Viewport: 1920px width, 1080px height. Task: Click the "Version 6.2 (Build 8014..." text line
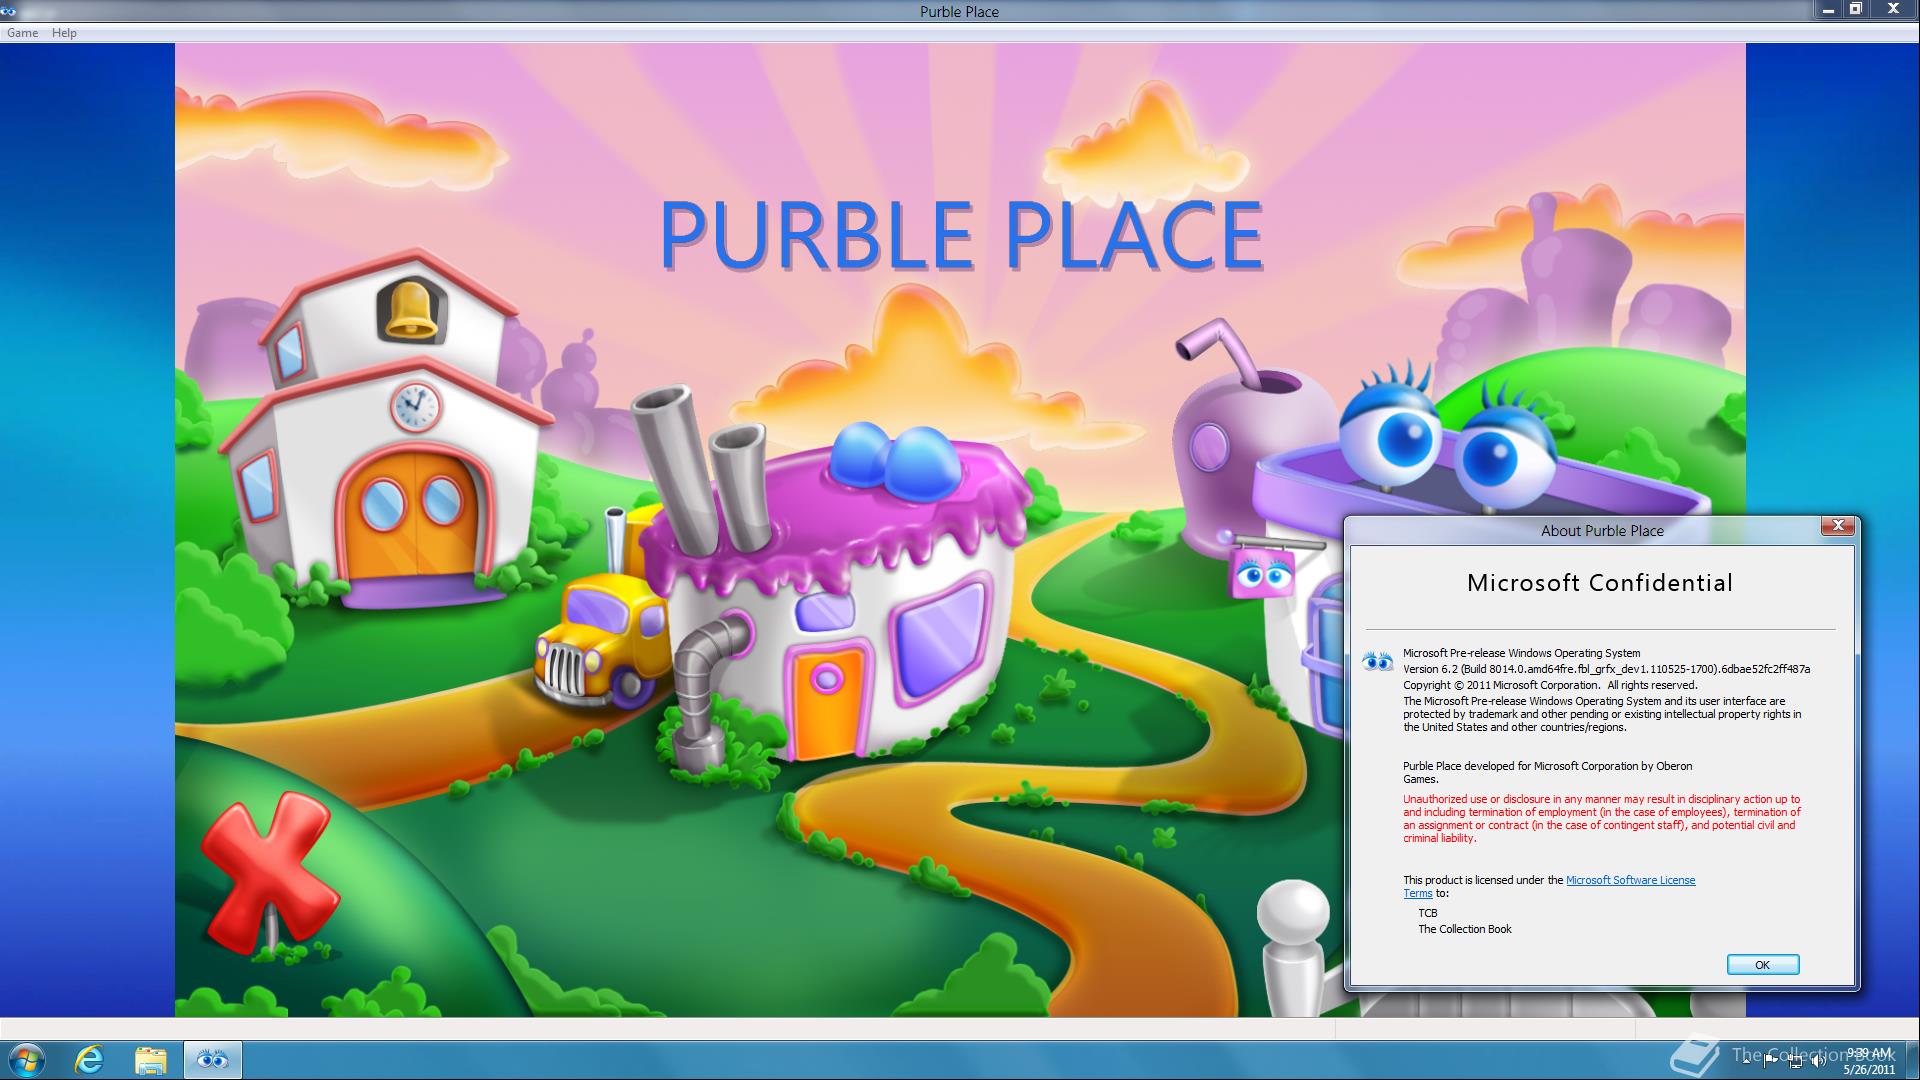pyautogui.click(x=1606, y=669)
